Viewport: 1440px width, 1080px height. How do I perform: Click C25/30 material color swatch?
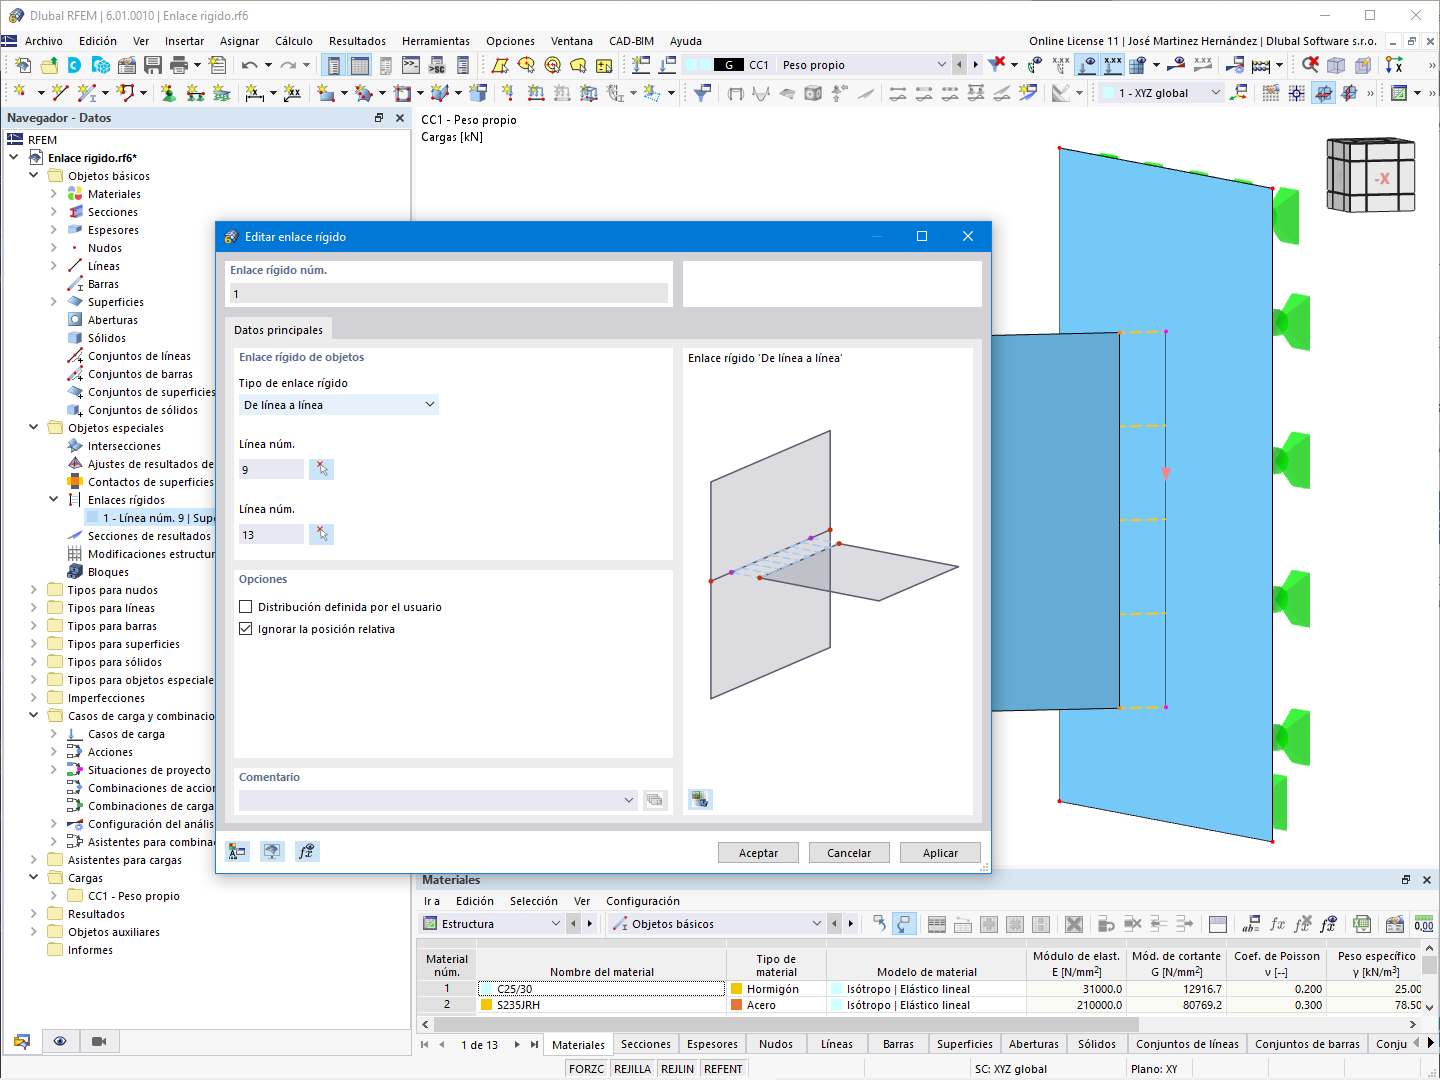[x=487, y=989]
